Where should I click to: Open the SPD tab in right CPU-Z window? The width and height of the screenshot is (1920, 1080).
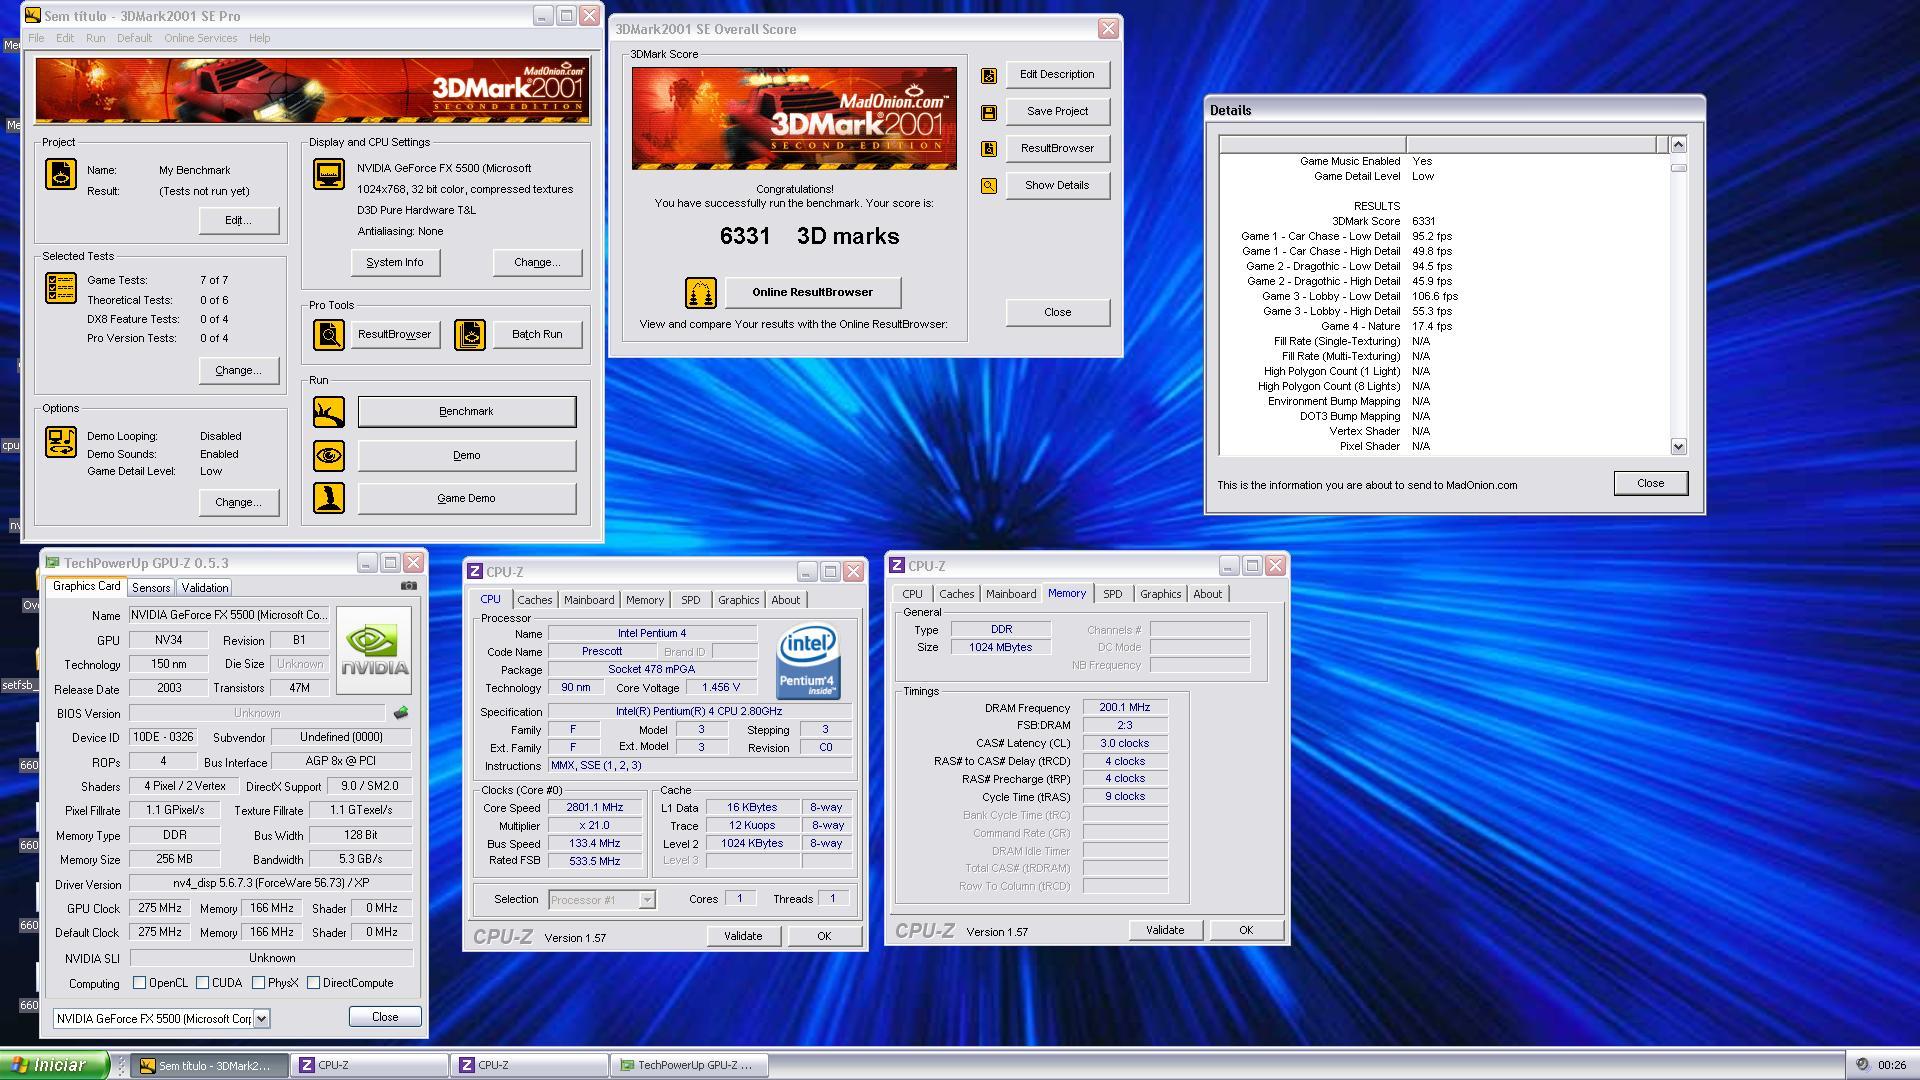coord(1112,594)
